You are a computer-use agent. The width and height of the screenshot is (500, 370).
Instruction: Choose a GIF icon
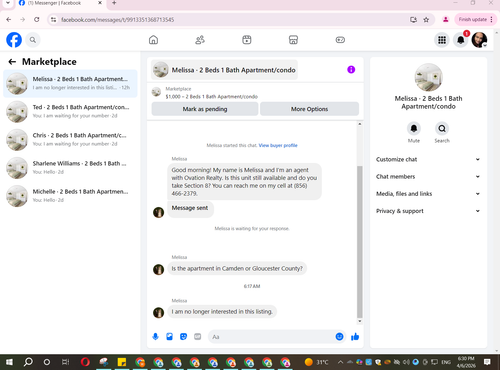(x=198, y=337)
